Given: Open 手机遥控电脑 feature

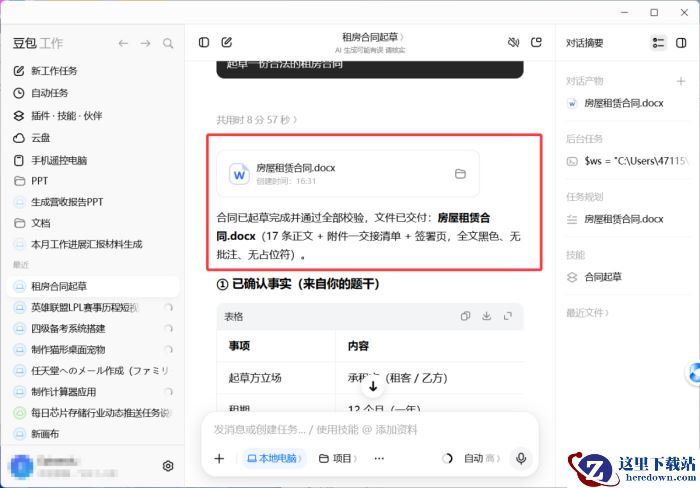Looking at the screenshot, I should (50, 160).
